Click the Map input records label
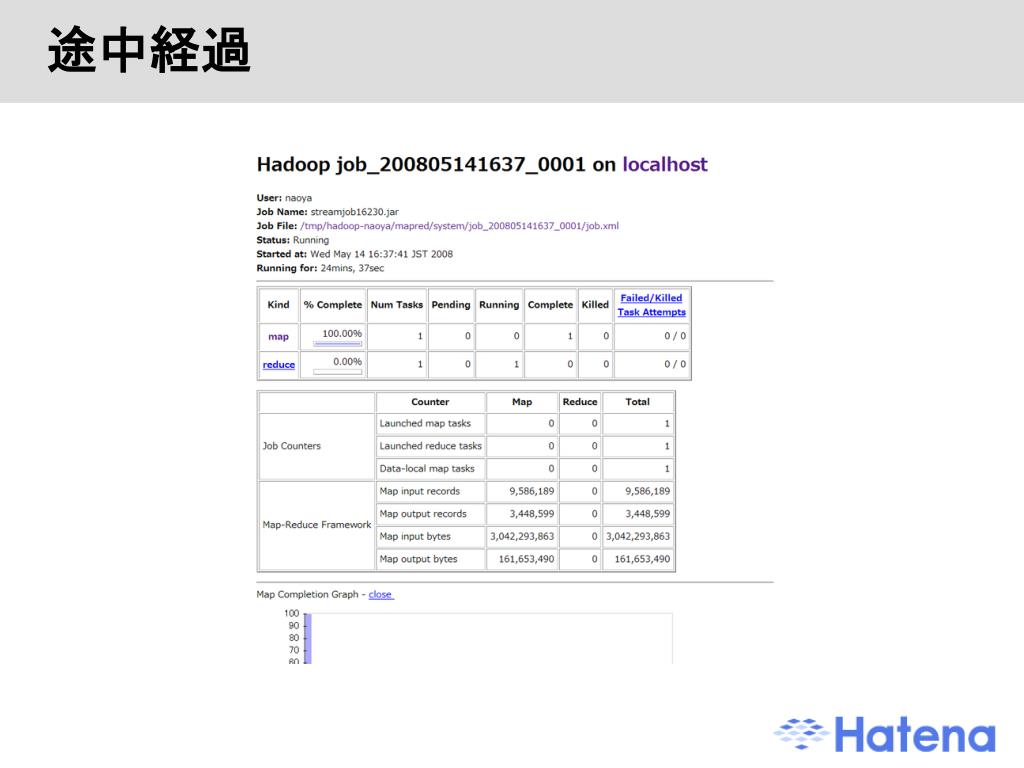Screen dimensions: 1024x768 tap(420, 491)
